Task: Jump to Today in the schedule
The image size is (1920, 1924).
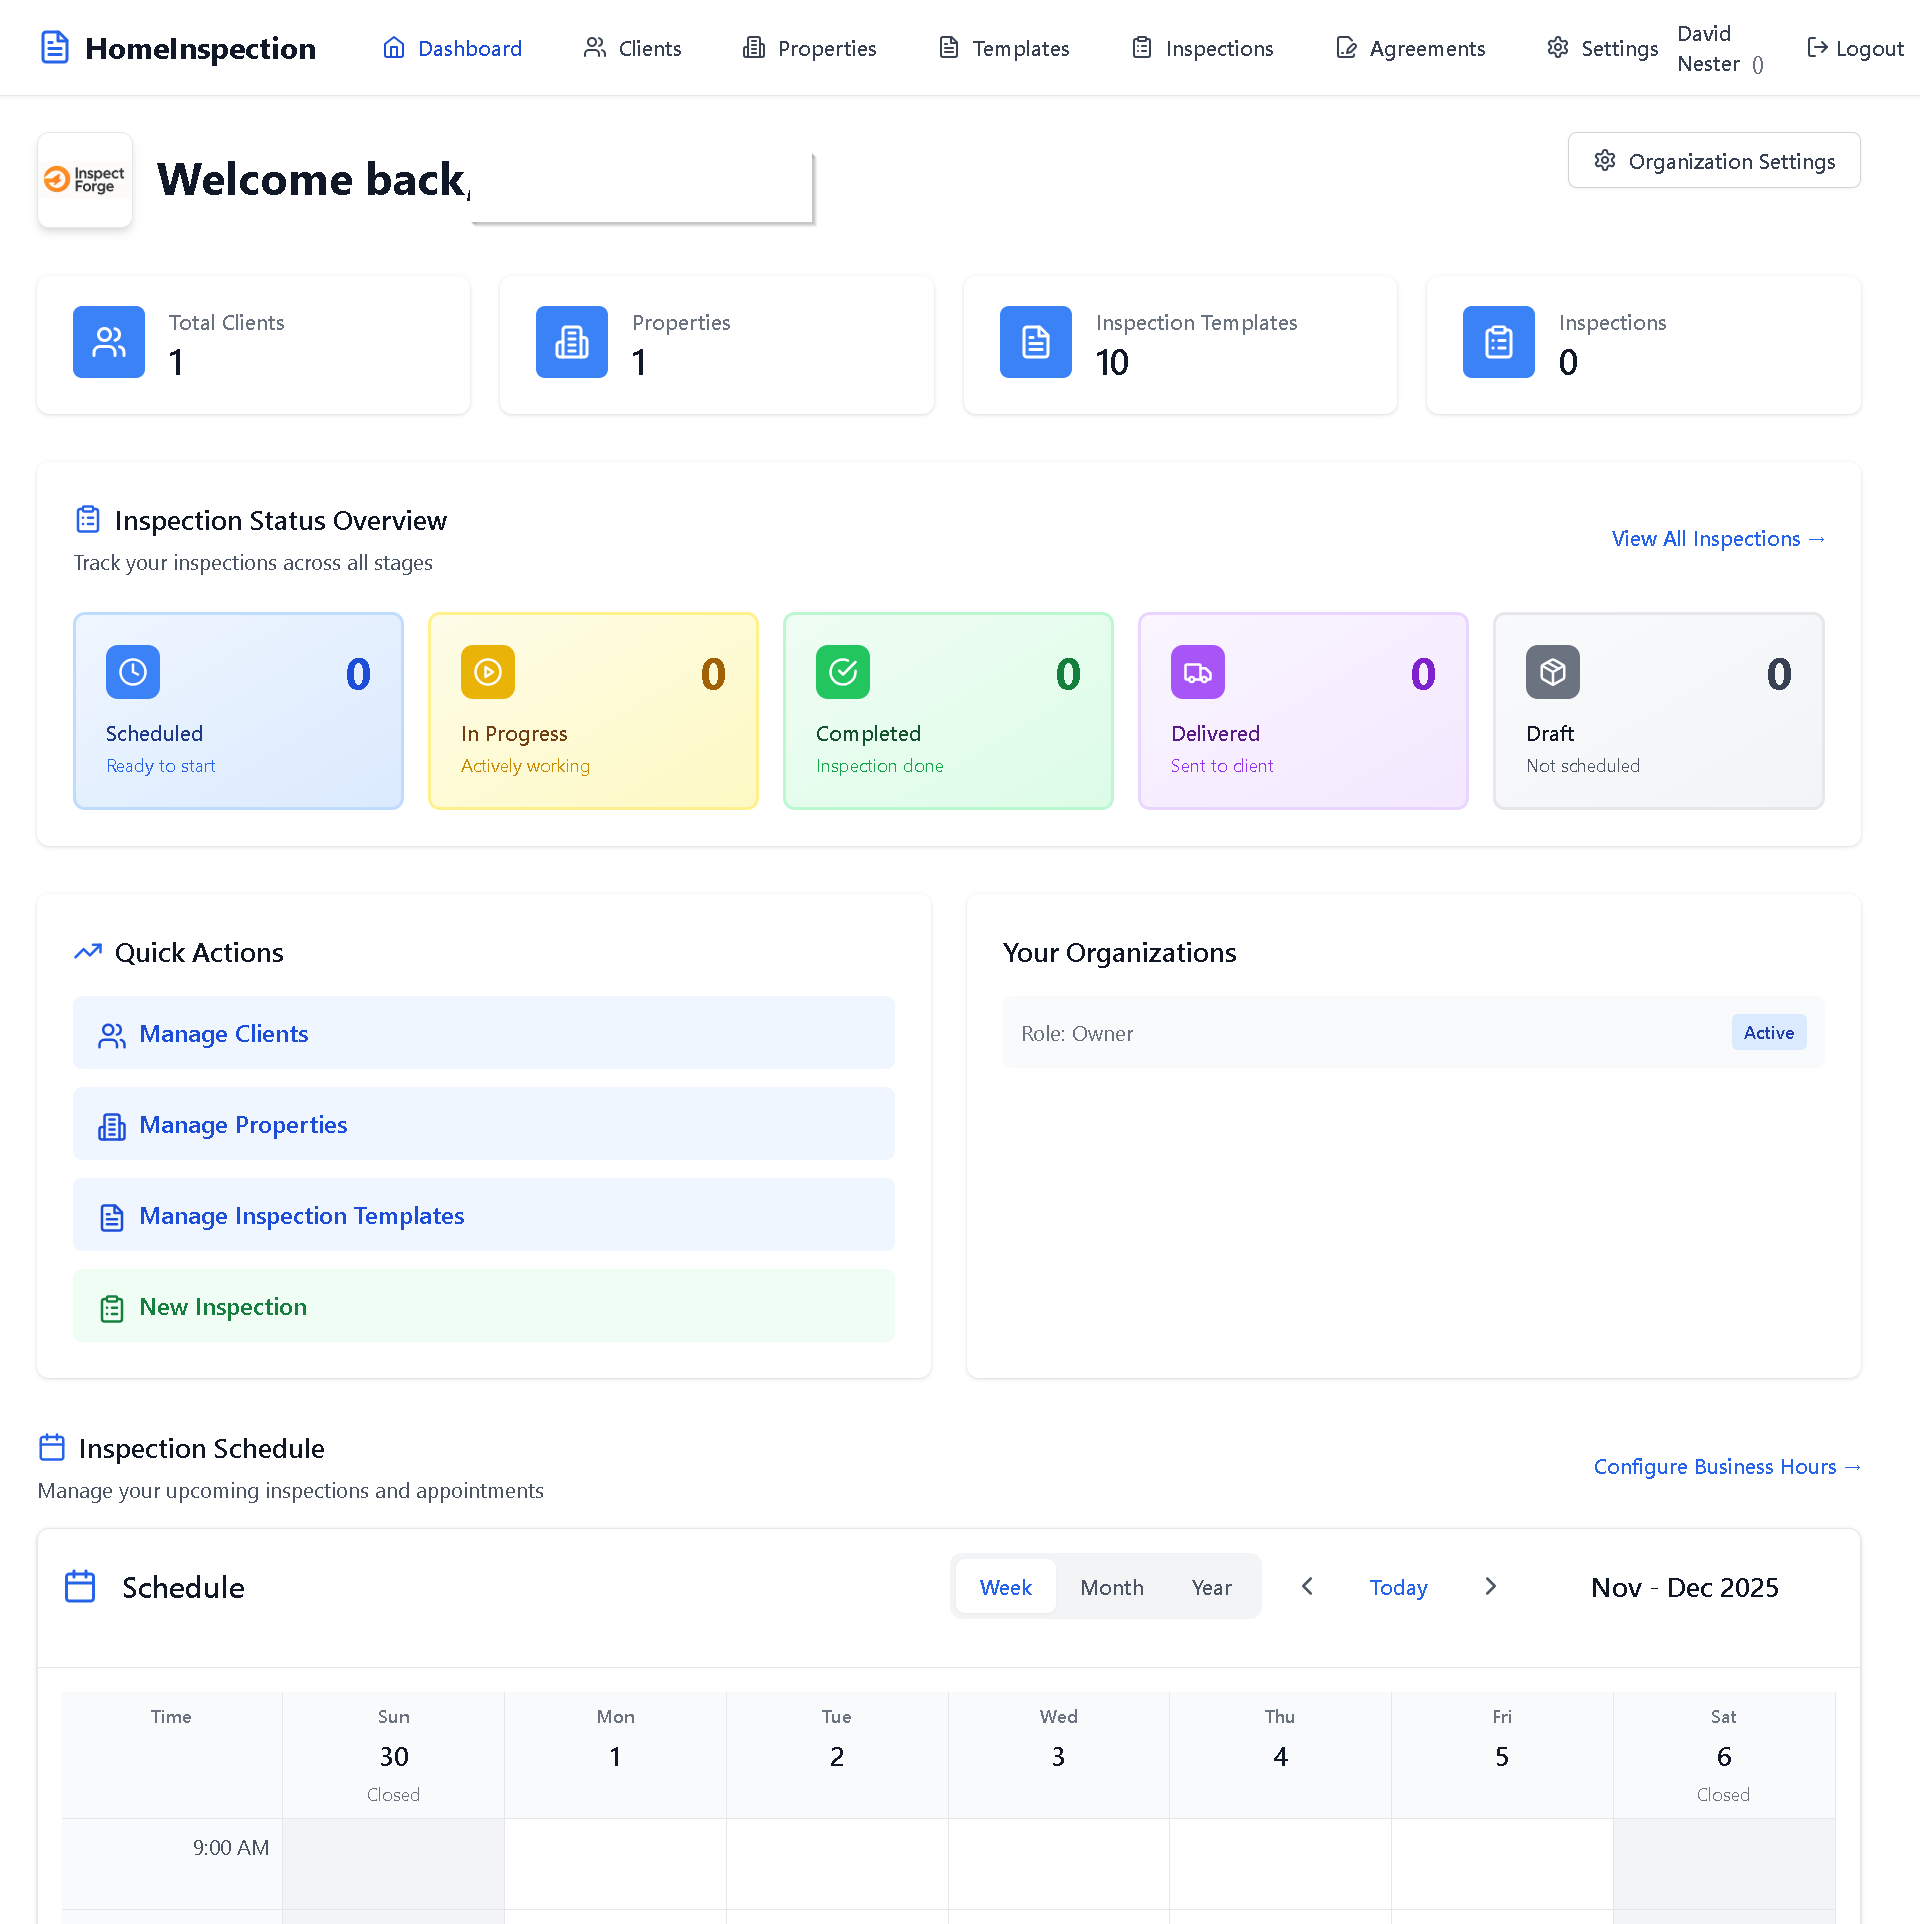Action: [x=1397, y=1587]
